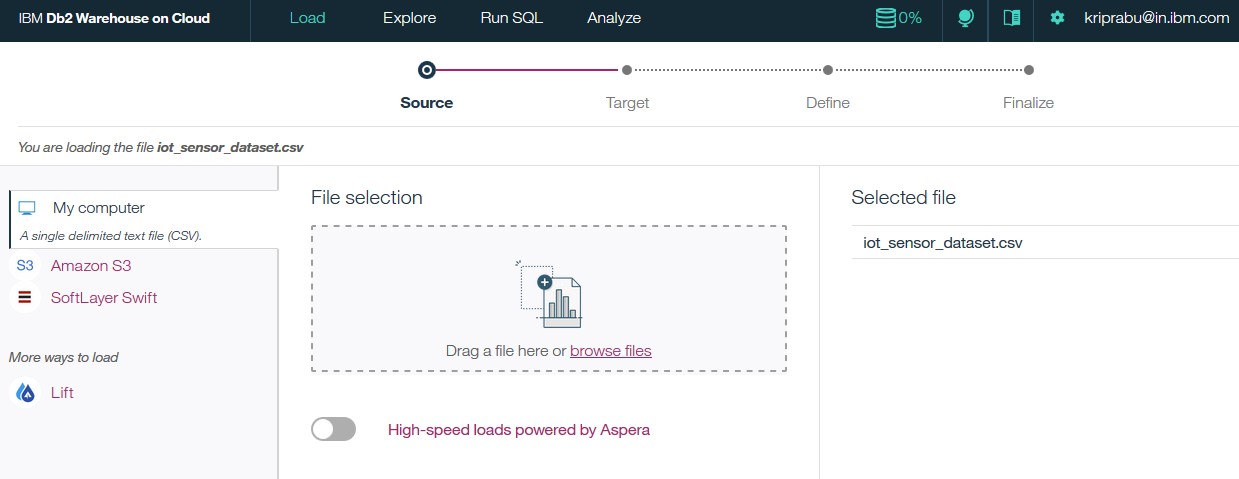Click the Selected file heading

point(904,198)
